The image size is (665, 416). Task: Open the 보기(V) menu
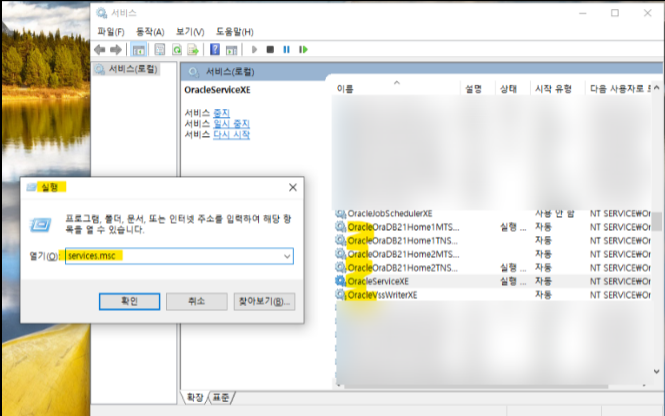point(190,32)
